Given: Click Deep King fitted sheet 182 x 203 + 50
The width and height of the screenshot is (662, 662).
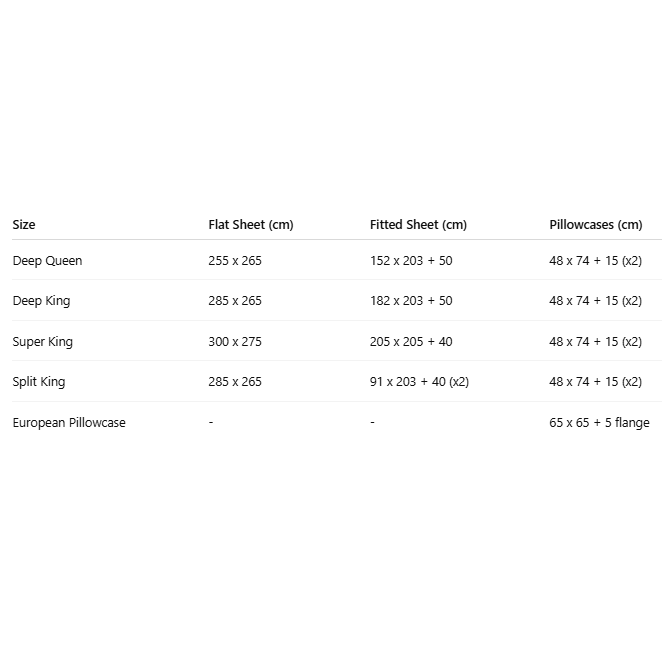Looking at the screenshot, I should click(411, 301).
